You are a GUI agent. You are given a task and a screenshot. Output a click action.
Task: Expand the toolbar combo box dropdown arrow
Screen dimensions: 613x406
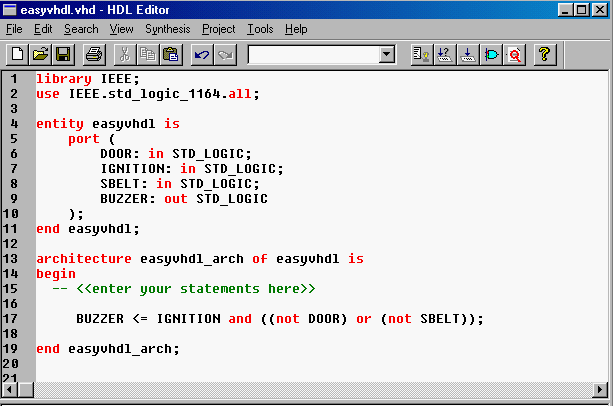pyautogui.click(x=387, y=54)
